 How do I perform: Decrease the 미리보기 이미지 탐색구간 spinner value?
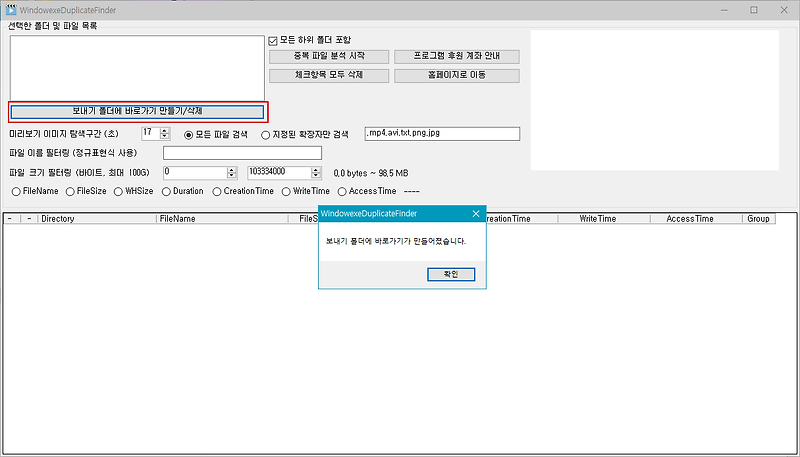pyautogui.click(x=164, y=137)
